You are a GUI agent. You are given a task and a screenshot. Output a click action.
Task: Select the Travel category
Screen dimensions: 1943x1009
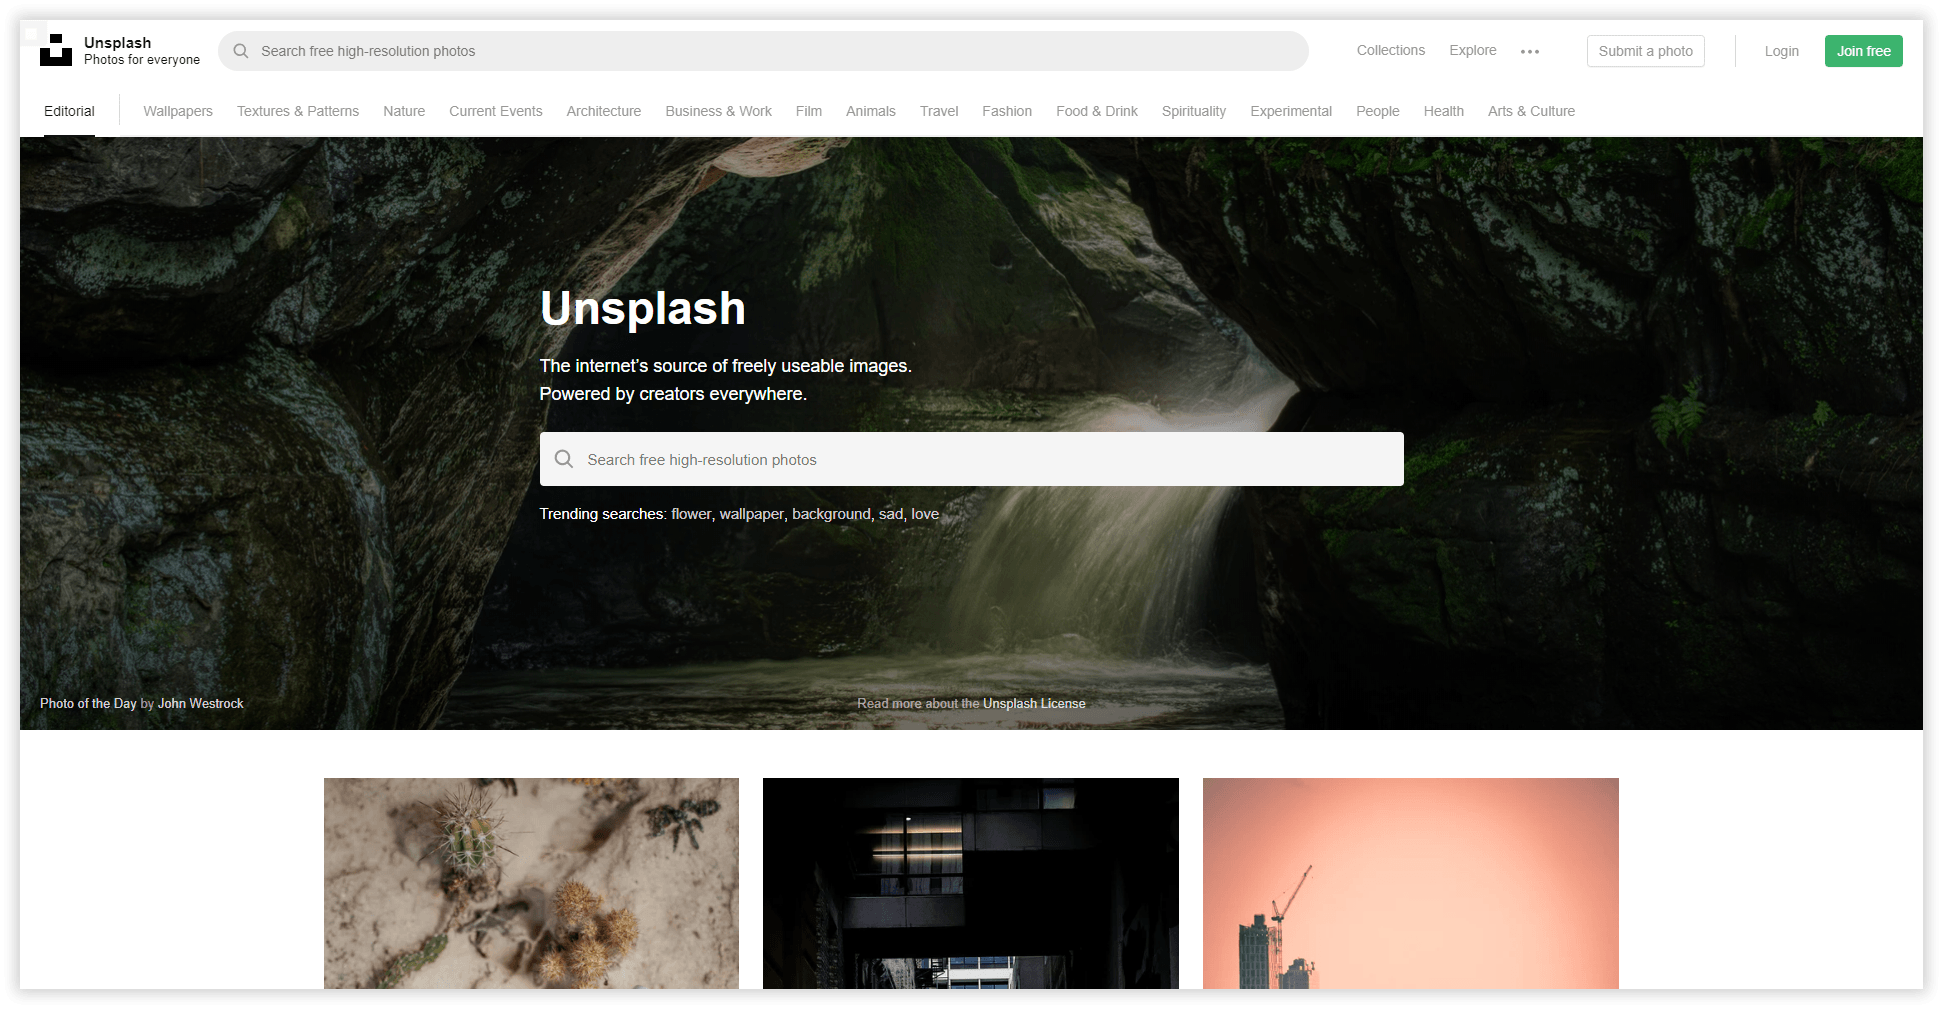[x=939, y=111]
